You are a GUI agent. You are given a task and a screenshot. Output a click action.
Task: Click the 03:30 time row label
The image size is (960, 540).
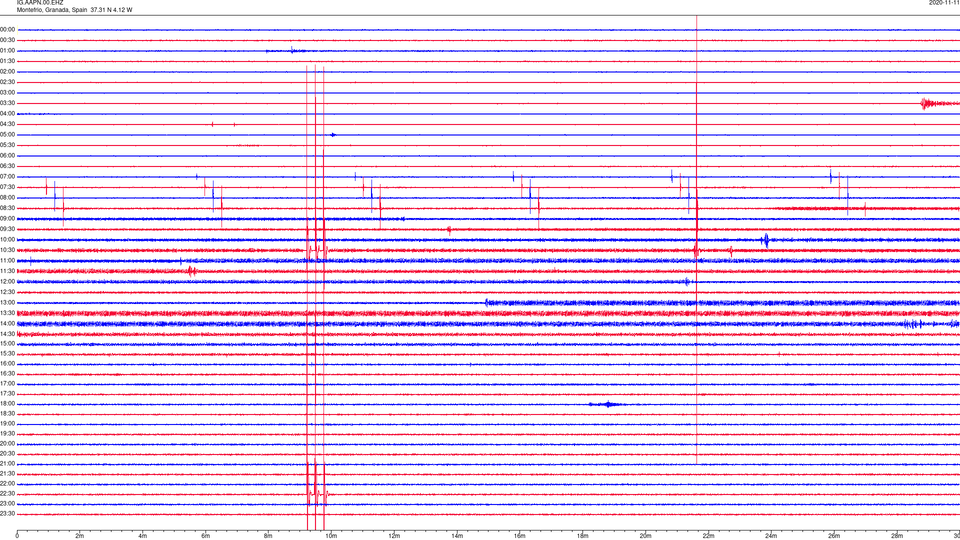(8, 103)
